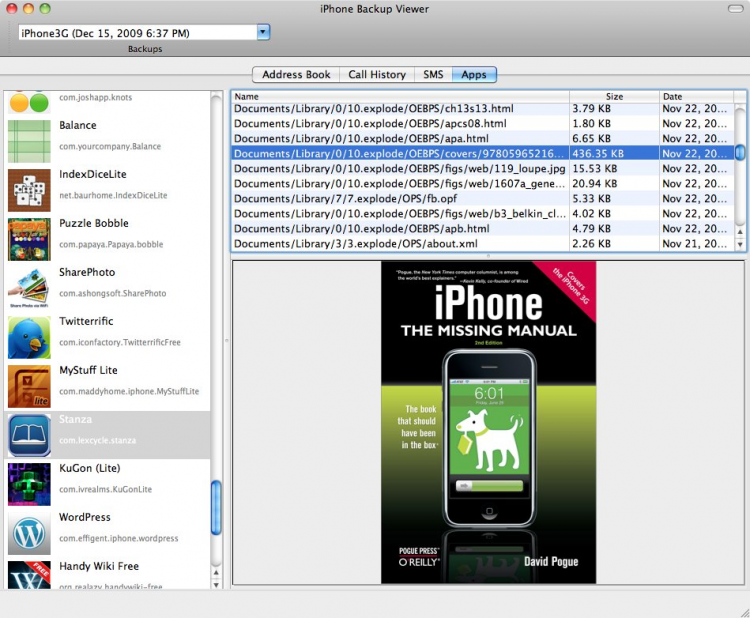Select the OPS/fb.opf file row

click(483, 199)
